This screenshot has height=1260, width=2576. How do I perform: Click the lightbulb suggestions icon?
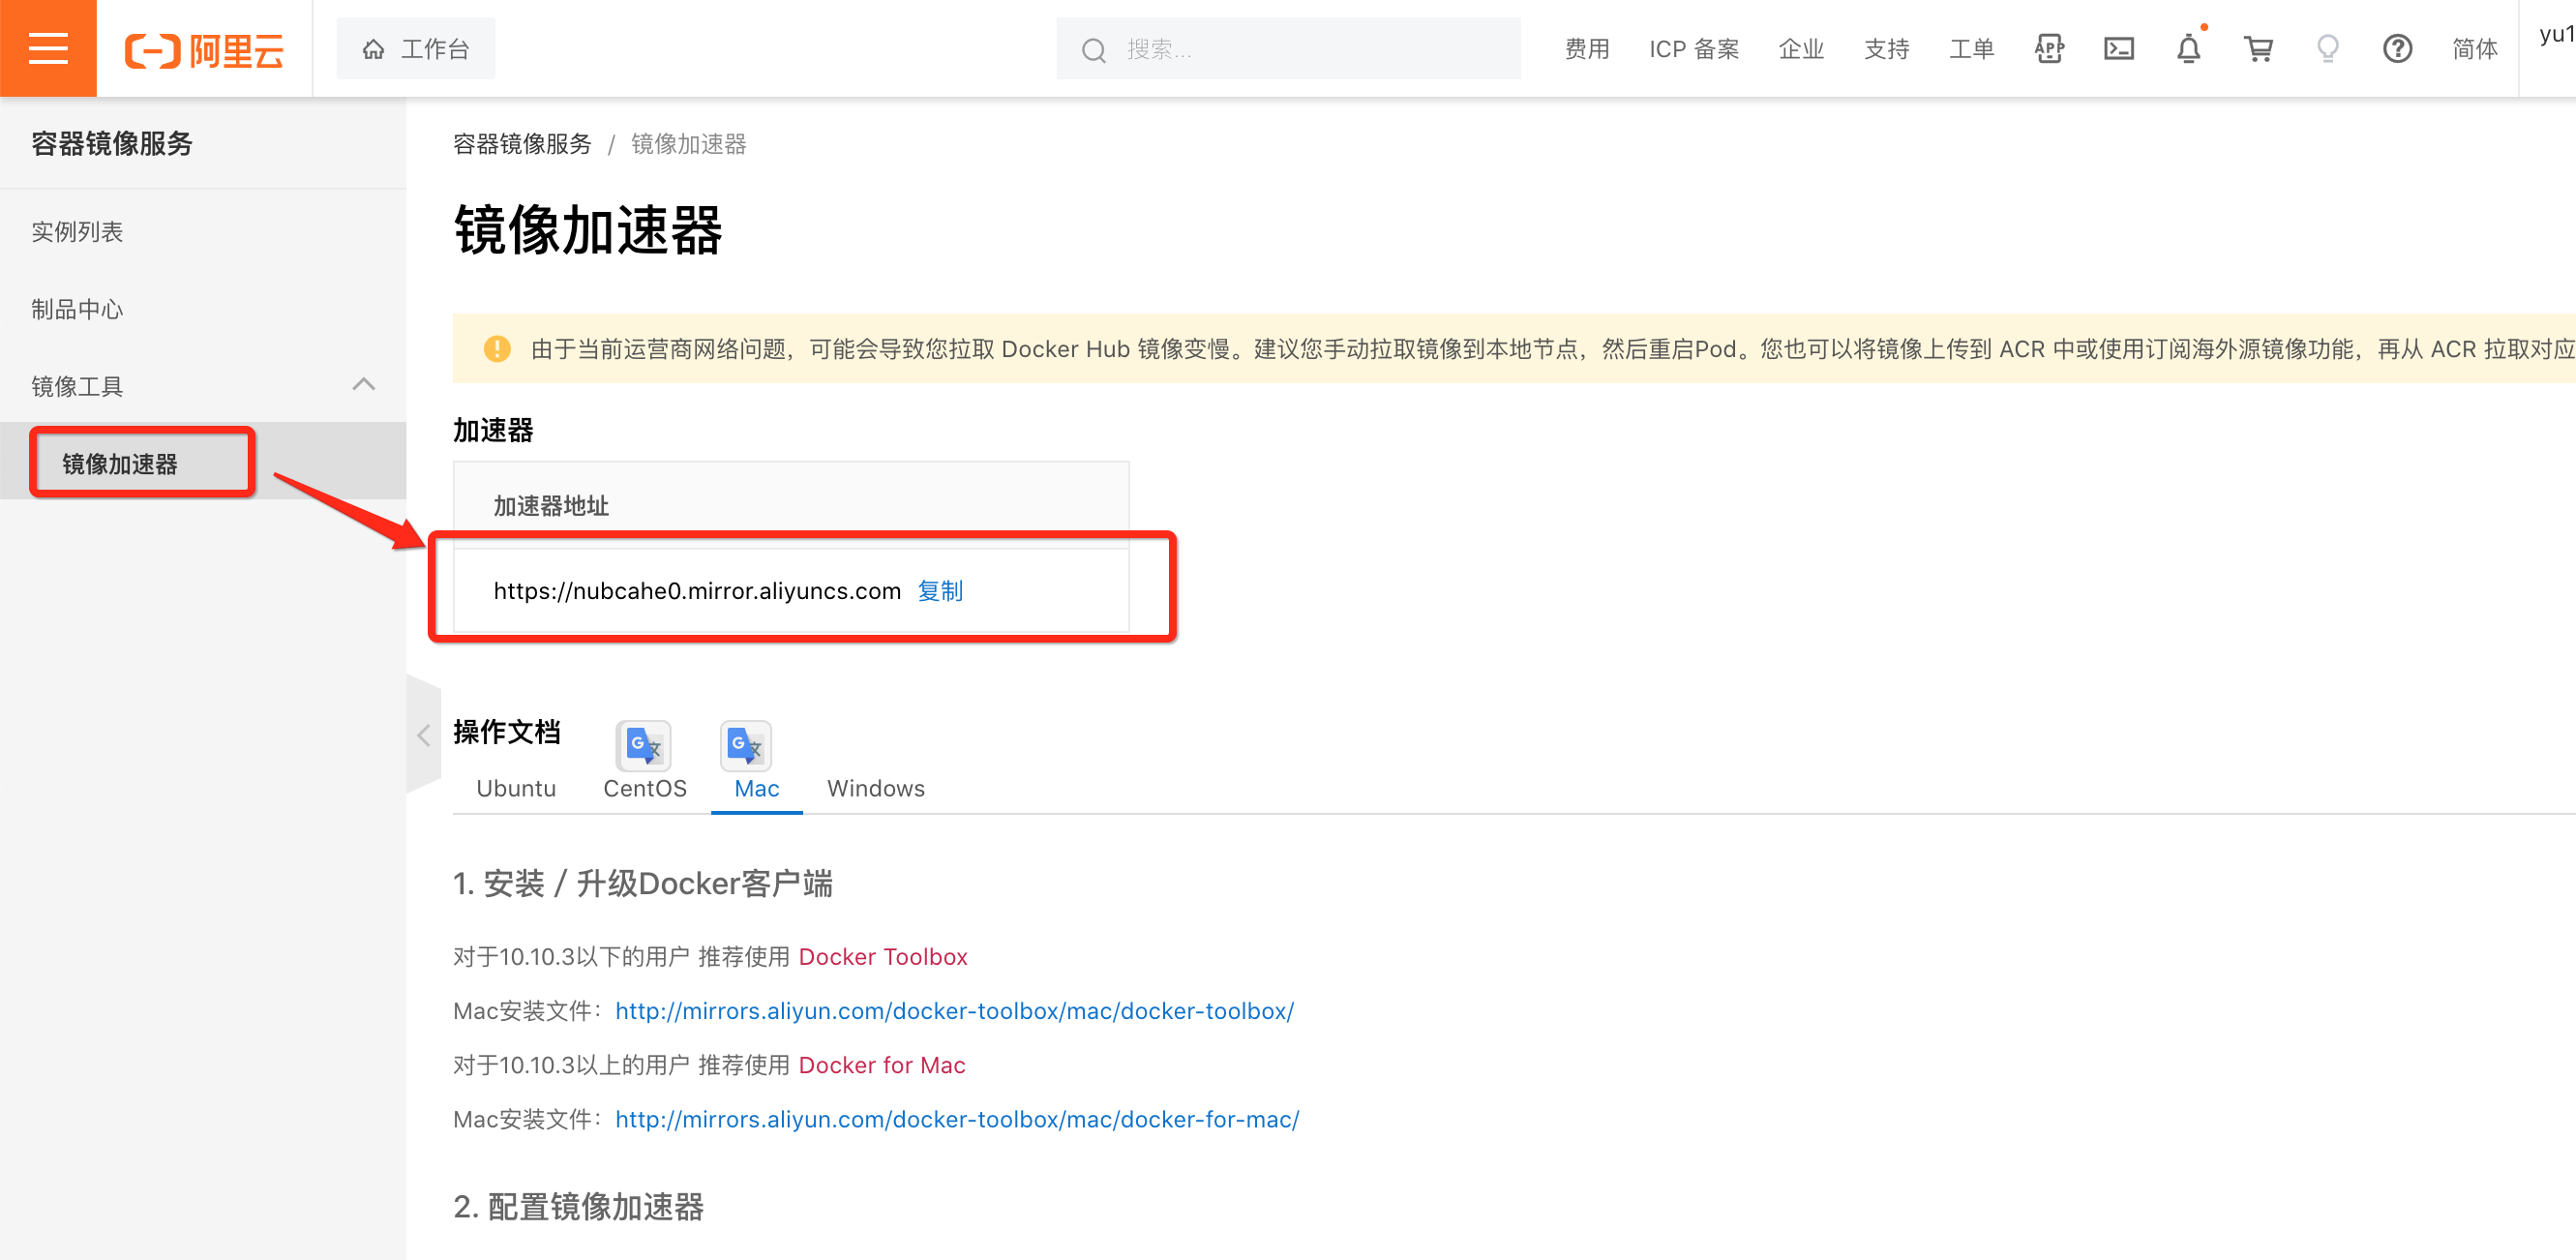2328,49
